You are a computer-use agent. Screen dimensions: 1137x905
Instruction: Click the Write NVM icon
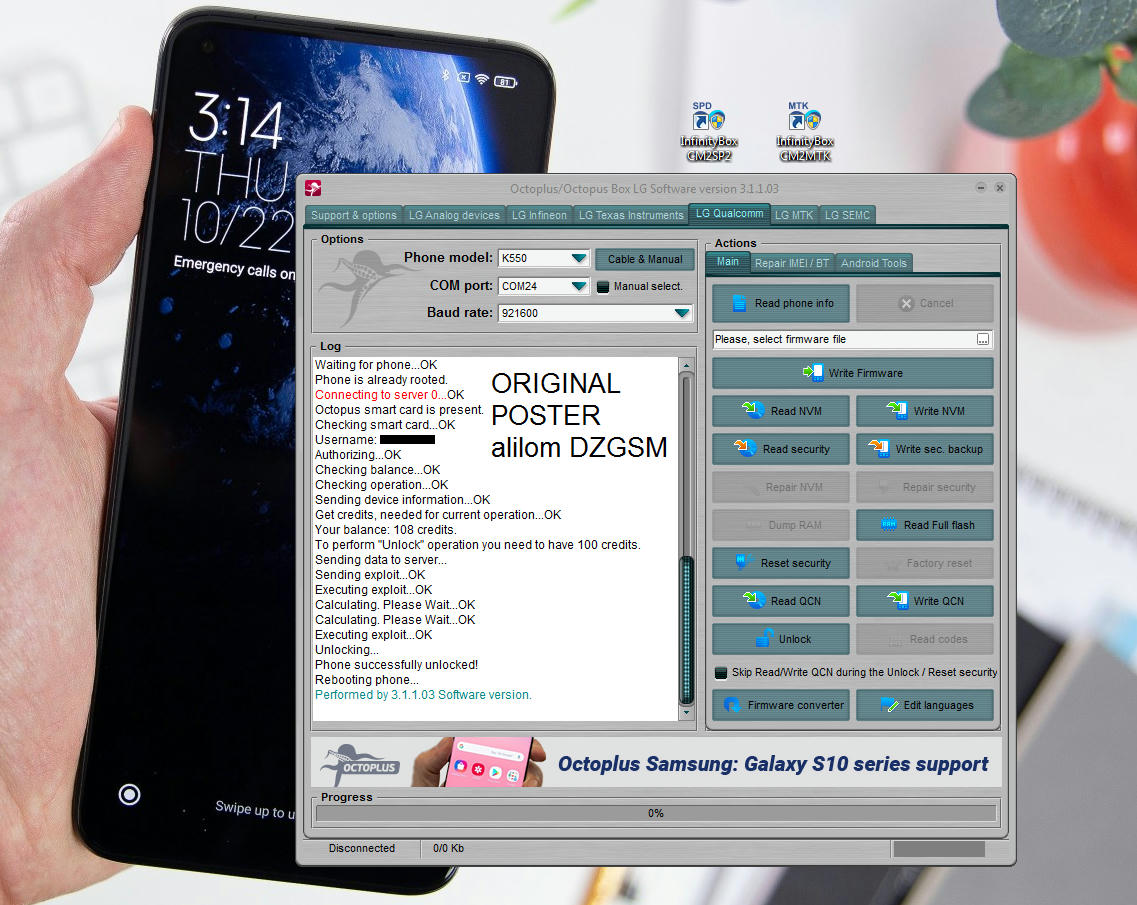(x=897, y=410)
